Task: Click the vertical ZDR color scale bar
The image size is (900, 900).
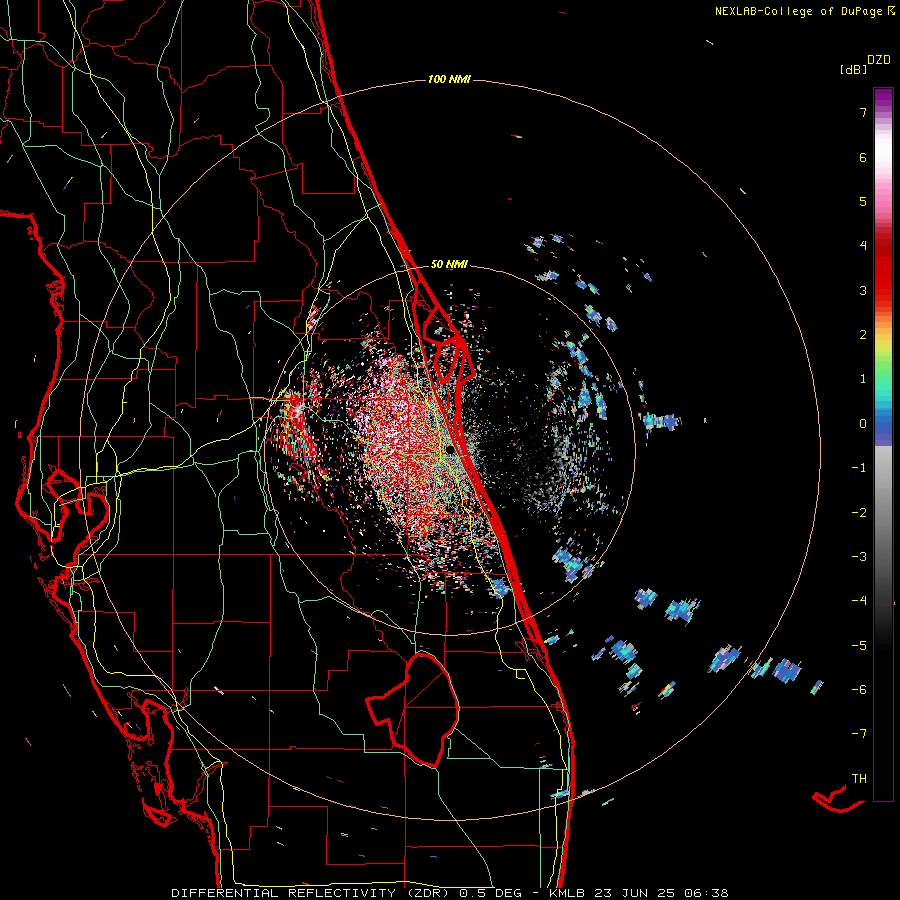Action: pos(883,444)
